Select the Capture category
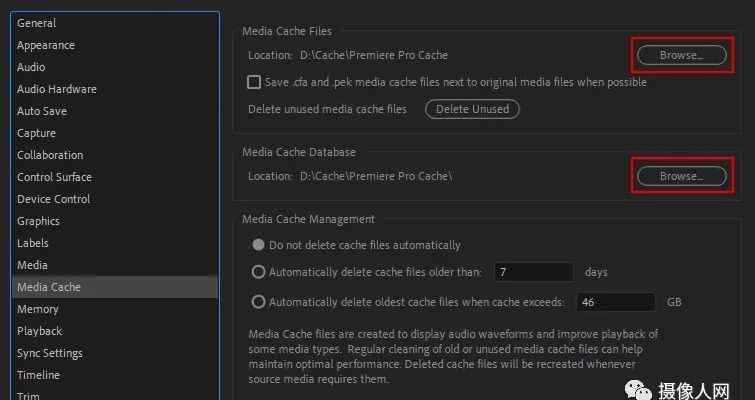This screenshot has width=755, height=400. point(37,133)
